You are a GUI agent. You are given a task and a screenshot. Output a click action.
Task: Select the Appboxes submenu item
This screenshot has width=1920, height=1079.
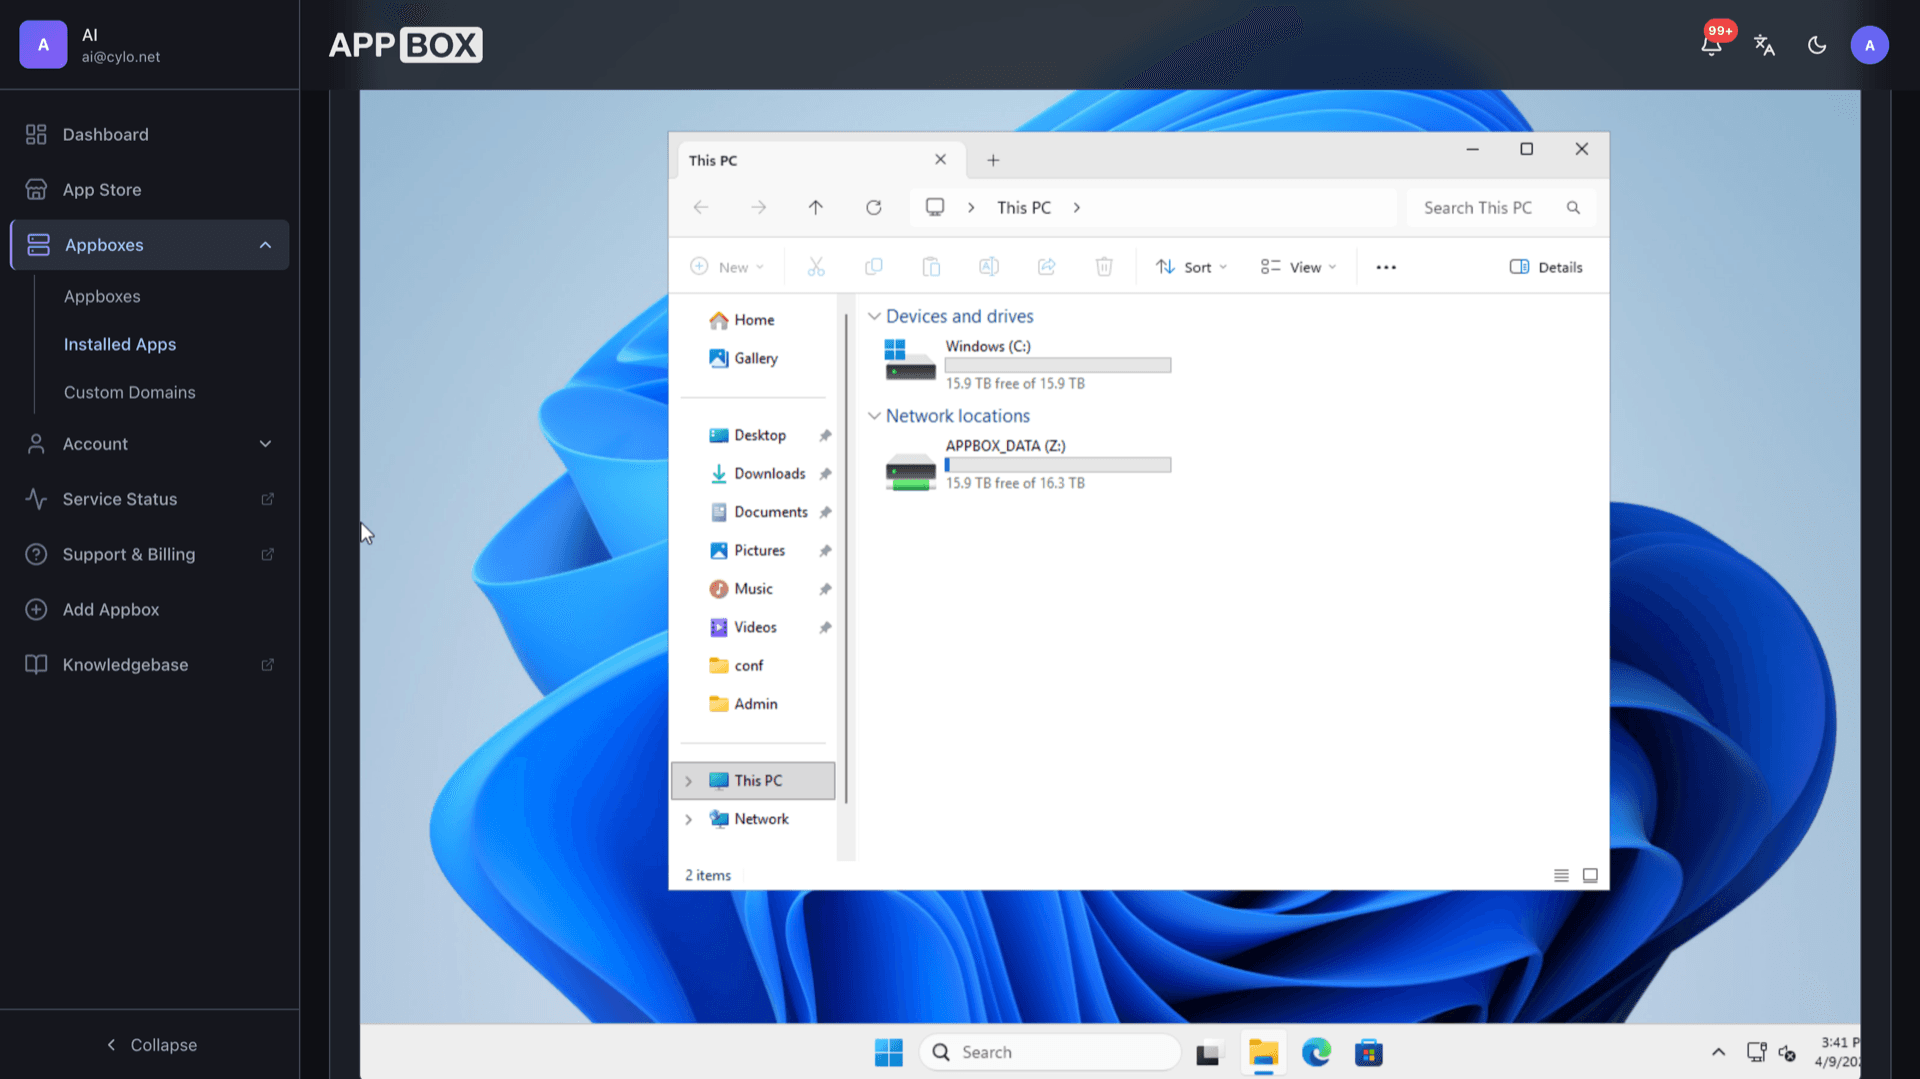(x=102, y=296)
